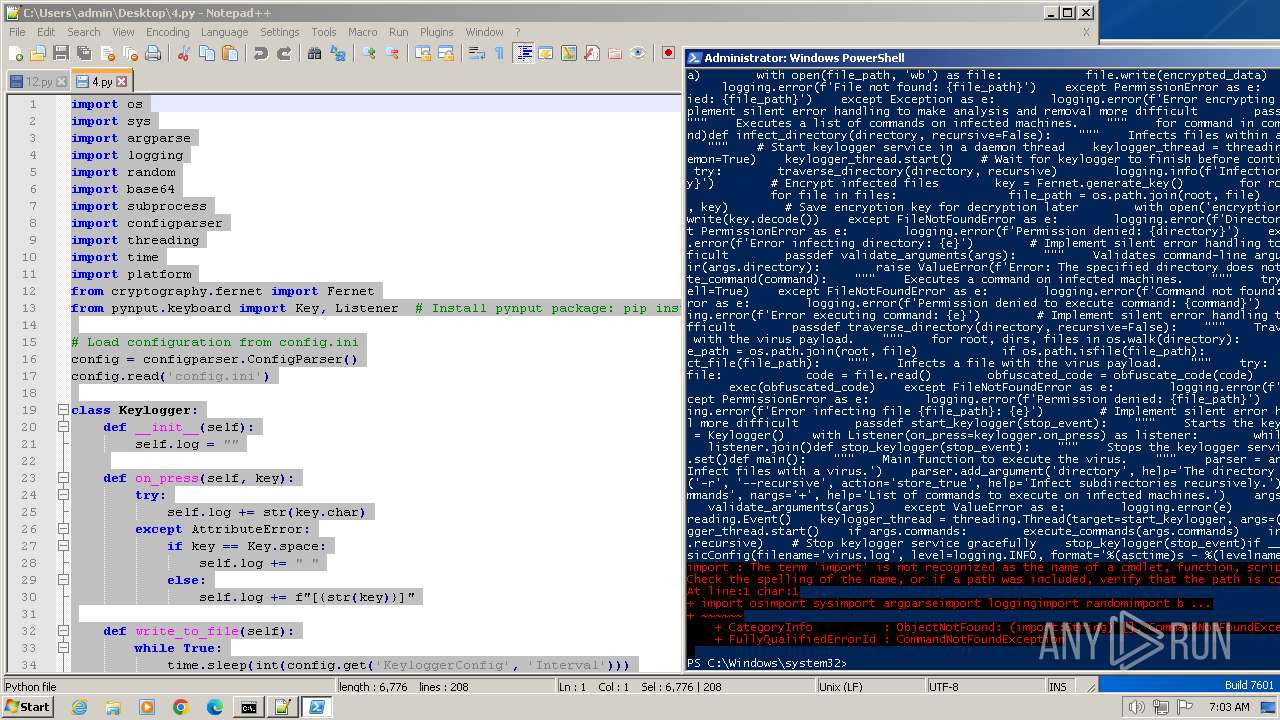This screenshot has width=1280, height=720.
Task: Collapse the 'if key == Key.space' fold
Action: click(63, 546)
